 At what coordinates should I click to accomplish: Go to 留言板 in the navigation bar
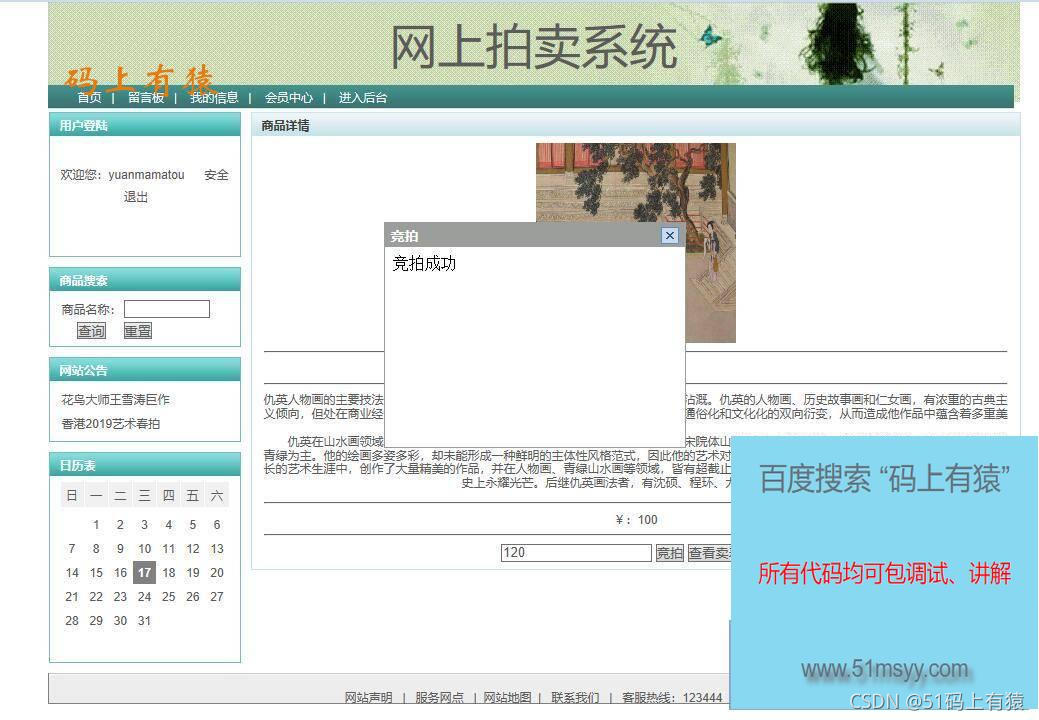coord(146,98)
